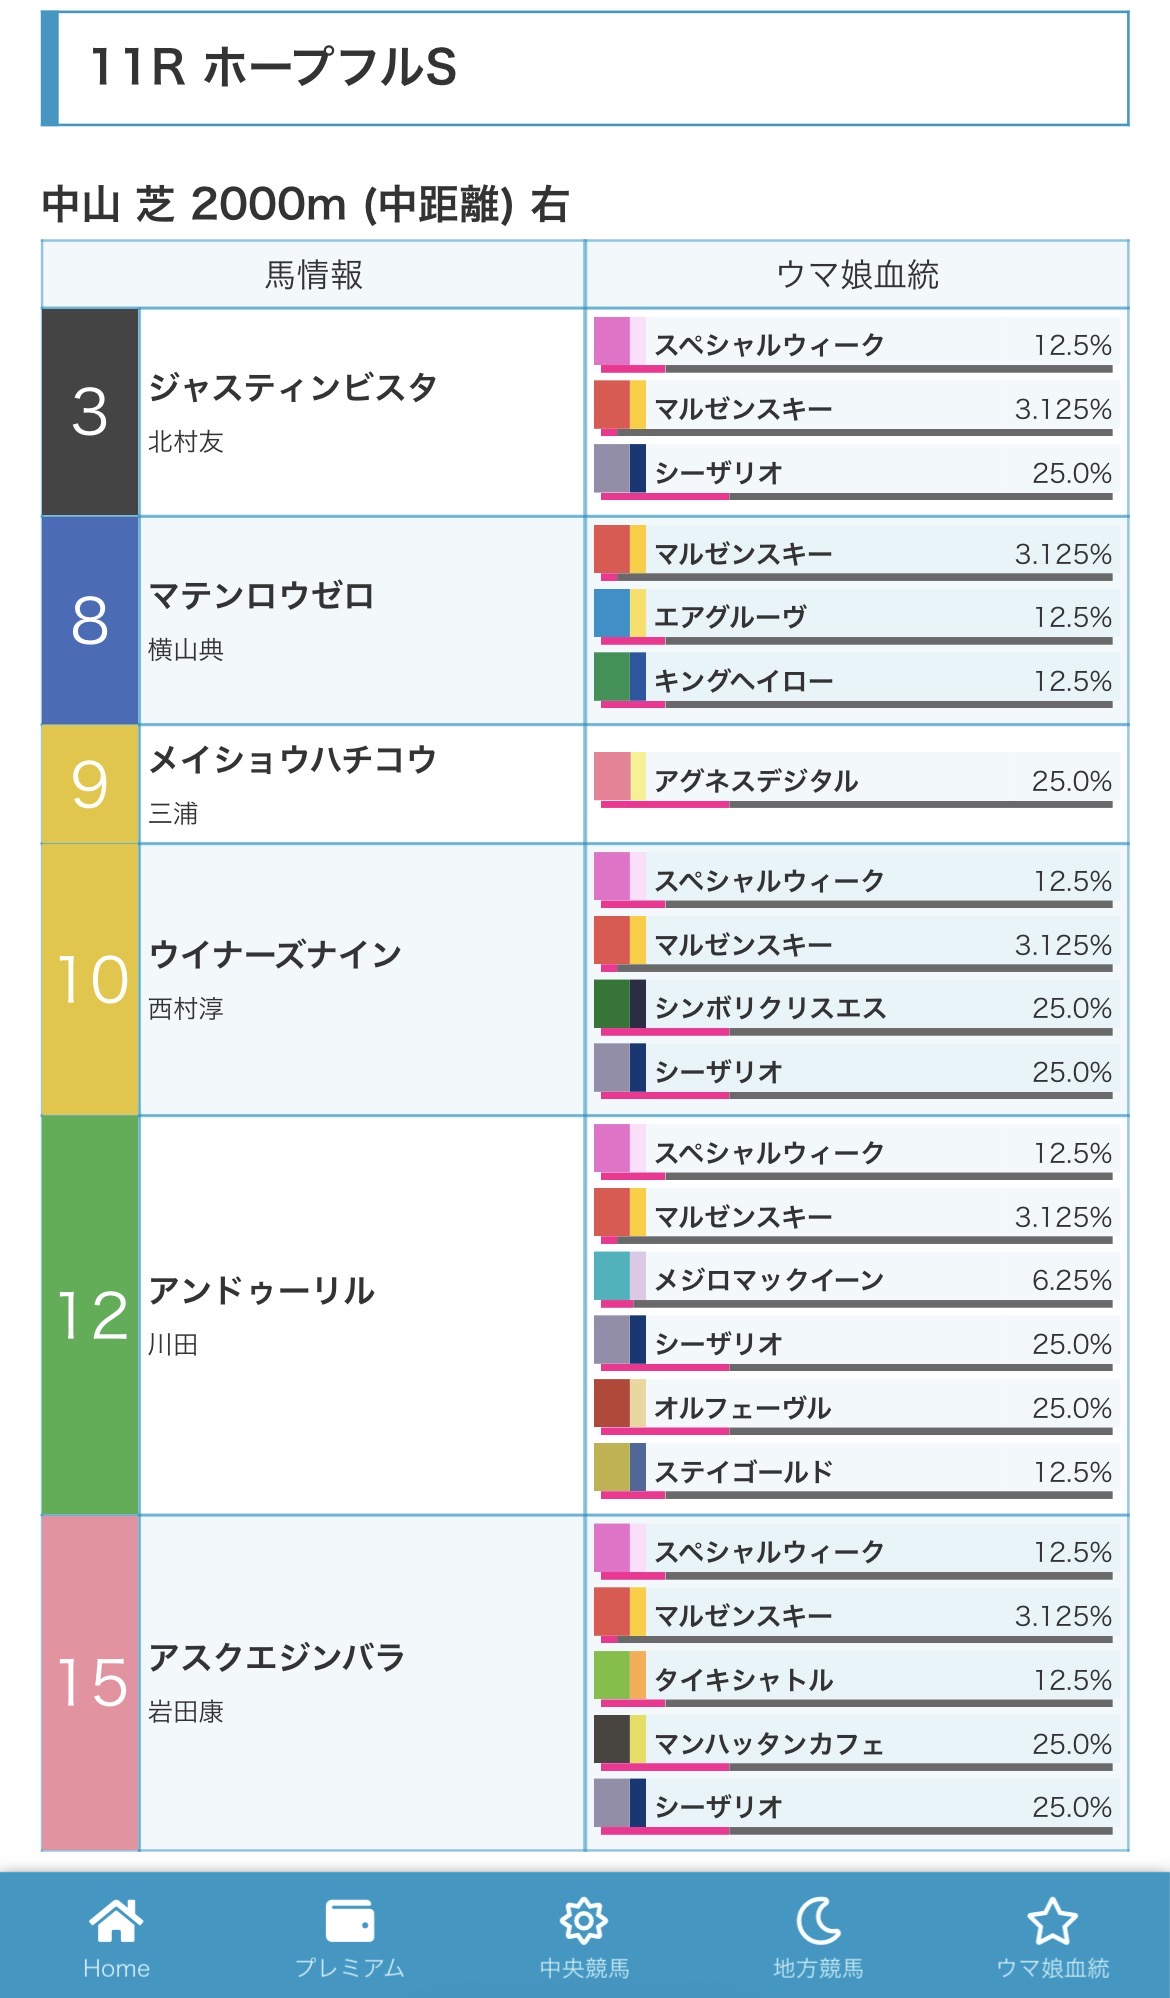Viewport: 1170px width, 1998px height.
Task: Open horse アスクエジンバラ entry
Action: (276, 1658)
